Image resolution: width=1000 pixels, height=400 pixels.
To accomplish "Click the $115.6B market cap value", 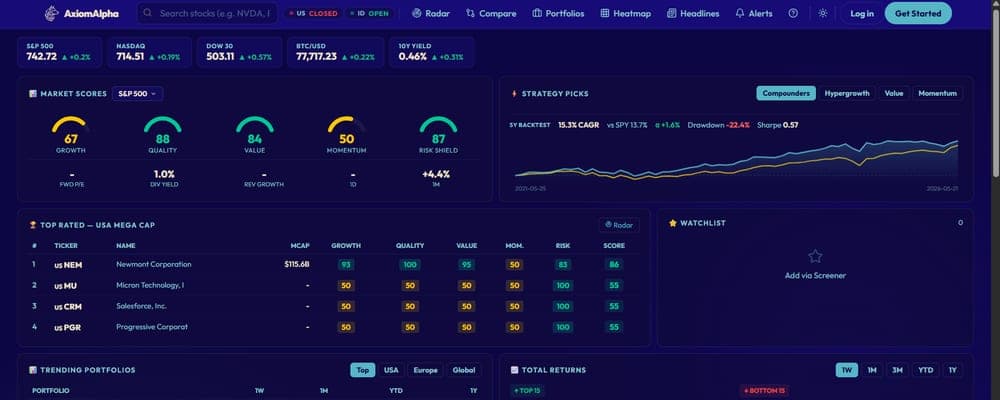I will click(x=297, y=264).
